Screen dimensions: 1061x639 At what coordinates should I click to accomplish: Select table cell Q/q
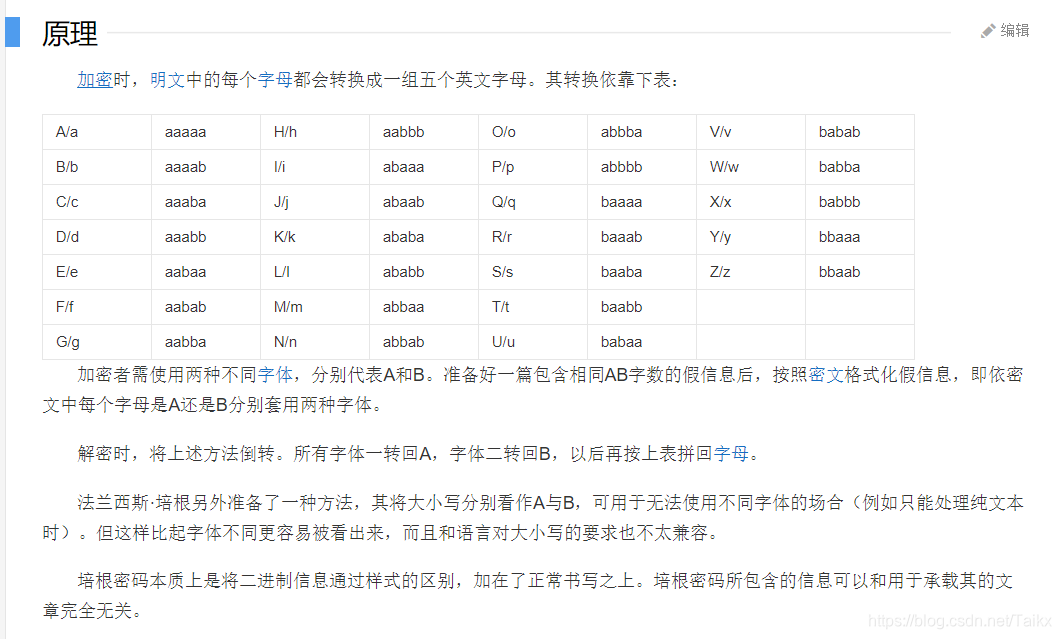click(x=533, y=202)
